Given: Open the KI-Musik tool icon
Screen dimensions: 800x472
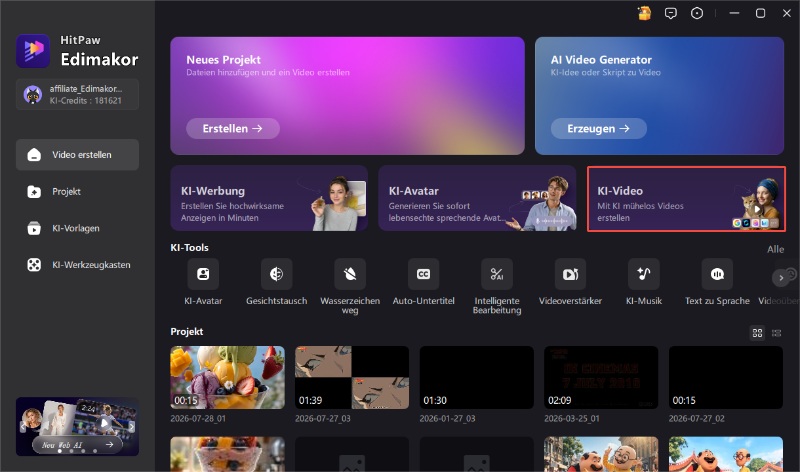Looking at the screenshot, I should tap(644, 274).
